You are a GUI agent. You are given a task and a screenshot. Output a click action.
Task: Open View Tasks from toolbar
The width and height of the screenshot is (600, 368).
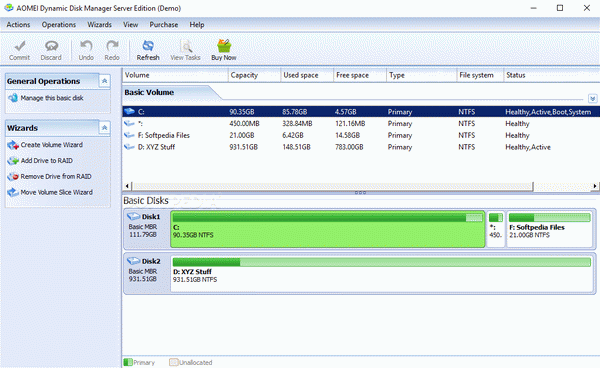click(186, 50)
